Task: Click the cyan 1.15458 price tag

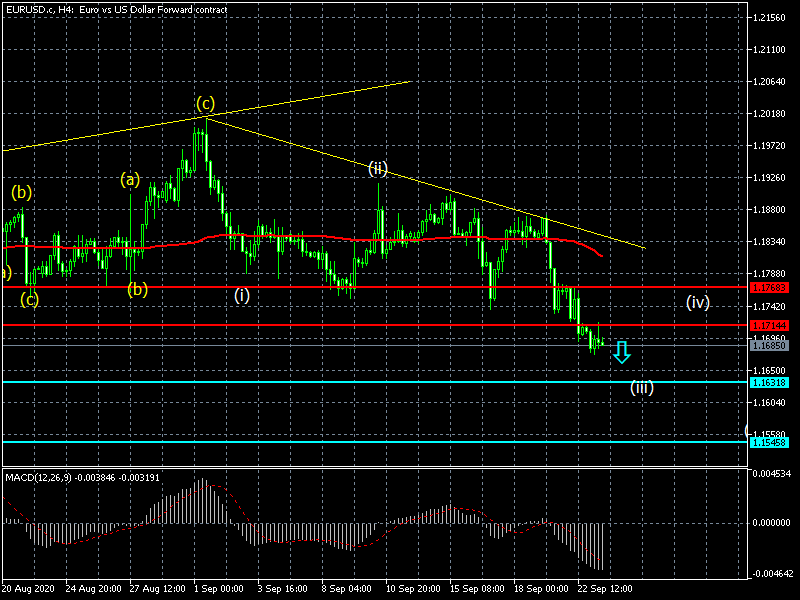Action: pyautogui.click(x=769, y=442)
